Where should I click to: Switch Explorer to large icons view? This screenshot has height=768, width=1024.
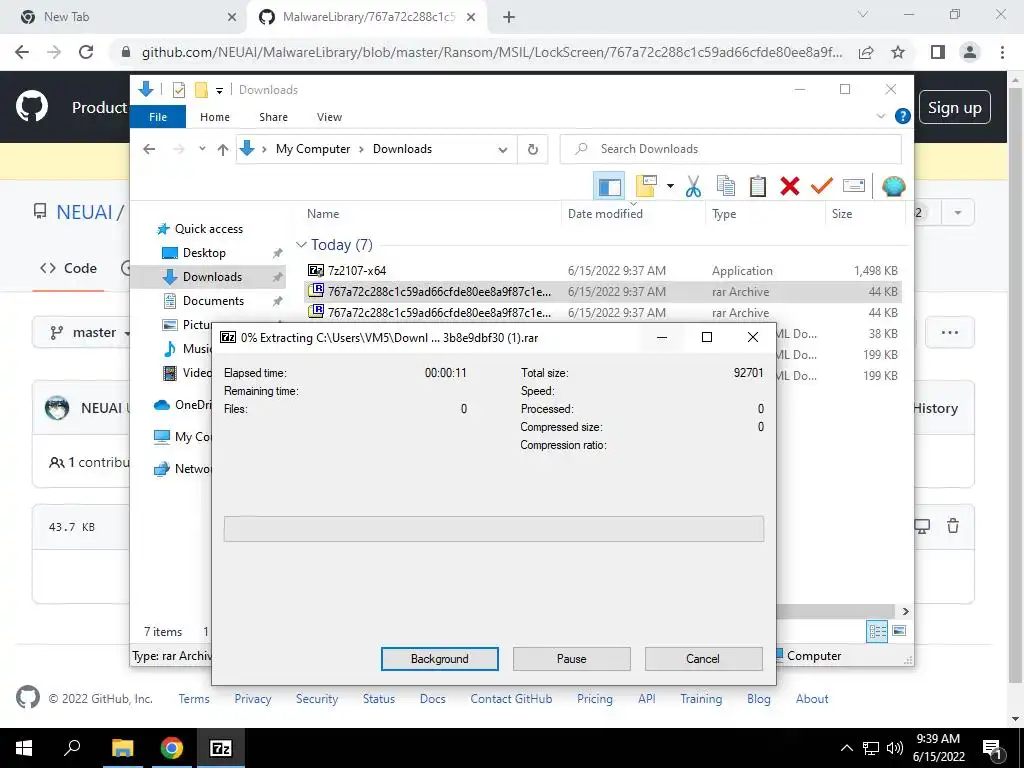tap(899, 631)
